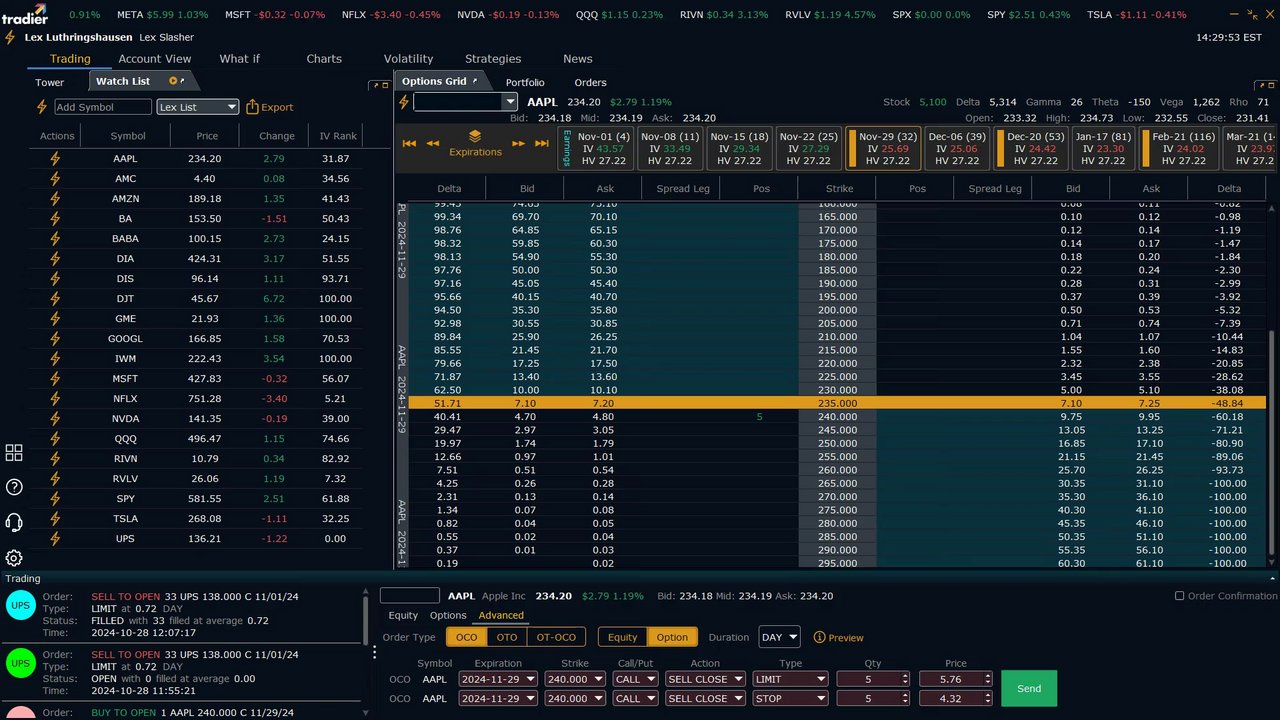Click the Expirations stack icon
Image resolution: width=1280 pixels, height=720 pixels.
pos(475,136)
